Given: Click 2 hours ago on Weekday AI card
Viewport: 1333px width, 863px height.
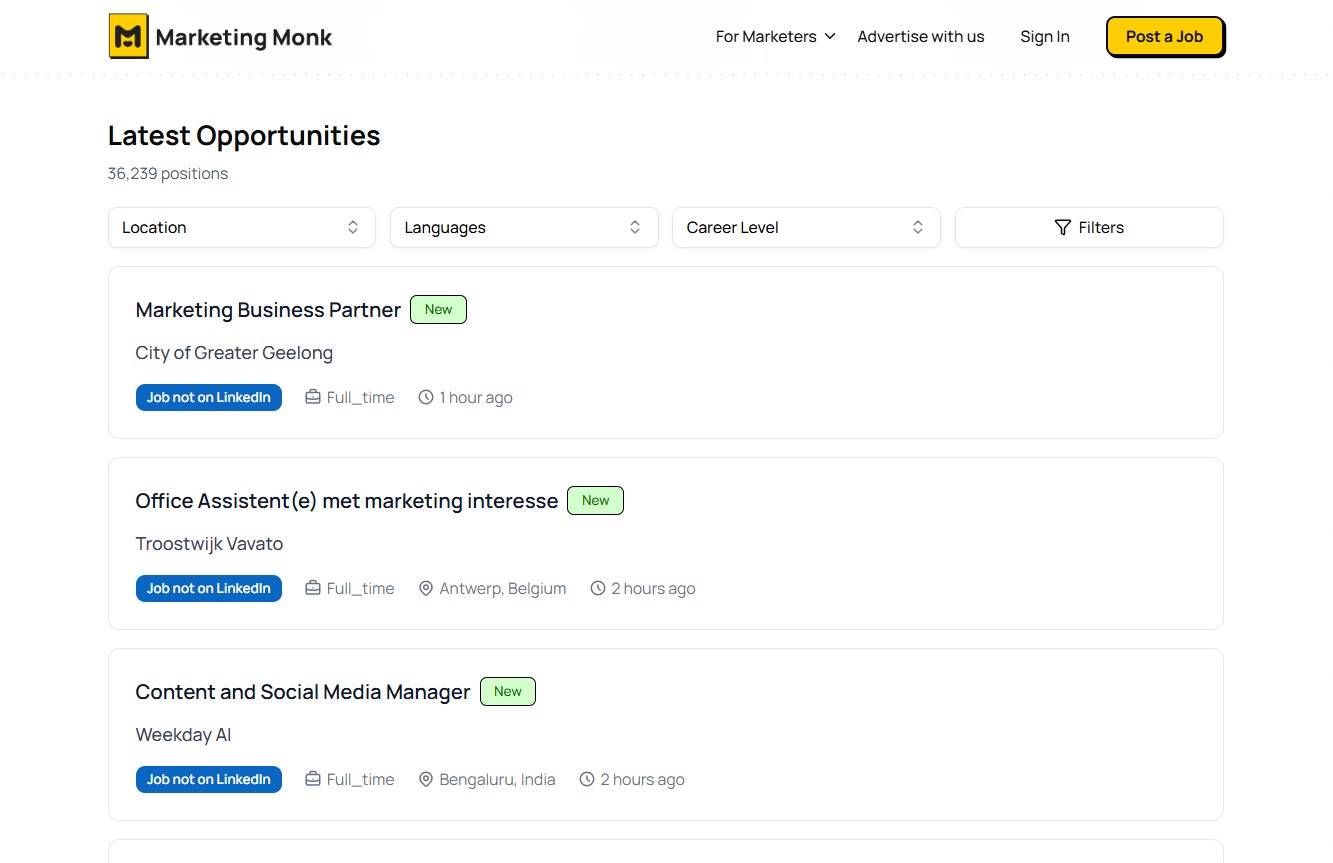Looking at the screenshot, I should (643, 779).
